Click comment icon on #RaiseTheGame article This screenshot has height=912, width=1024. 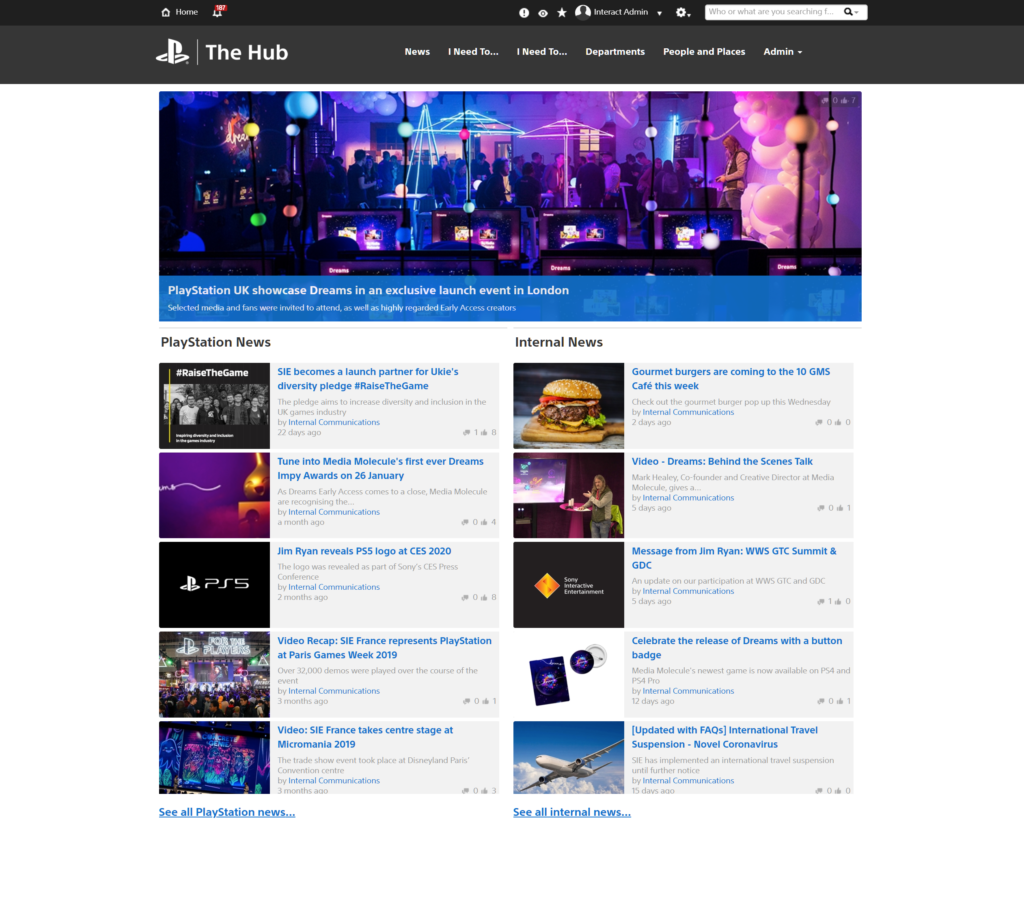[467, 433]
